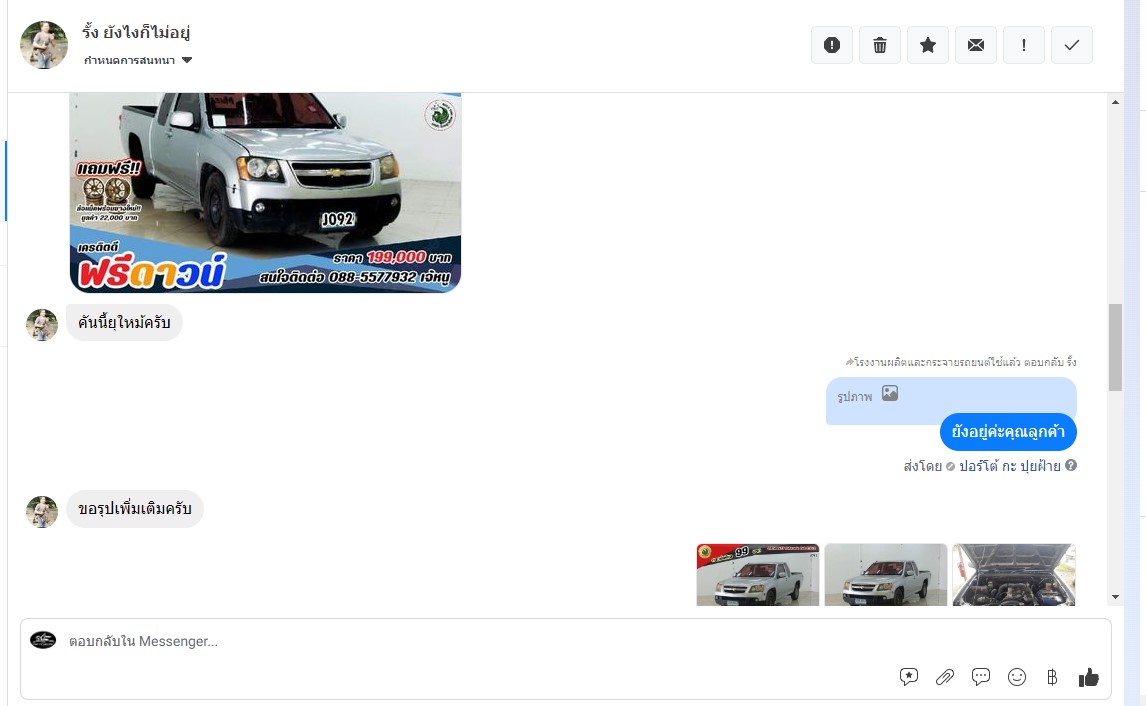Image resolution: width=1146 pixels, height=706 pixels.
Task: Open first sent truck thumbnail with red banner
Action: point(757,574)
